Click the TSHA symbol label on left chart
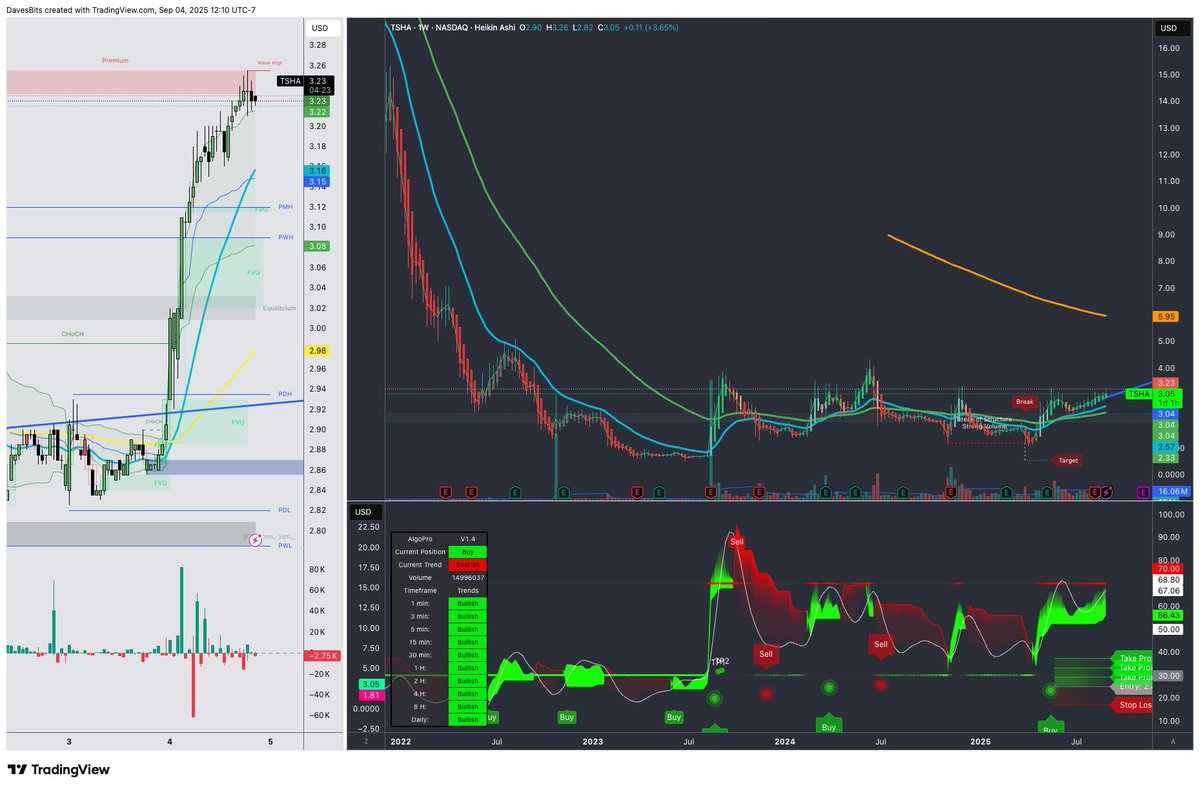 (289, 81)
